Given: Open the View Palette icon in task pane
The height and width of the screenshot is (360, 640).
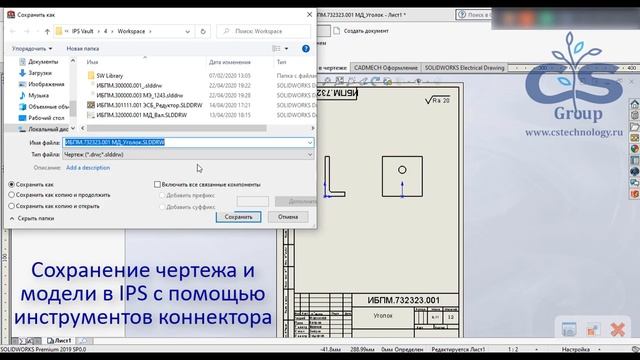Looking at the screenshot, I should 635,138.
